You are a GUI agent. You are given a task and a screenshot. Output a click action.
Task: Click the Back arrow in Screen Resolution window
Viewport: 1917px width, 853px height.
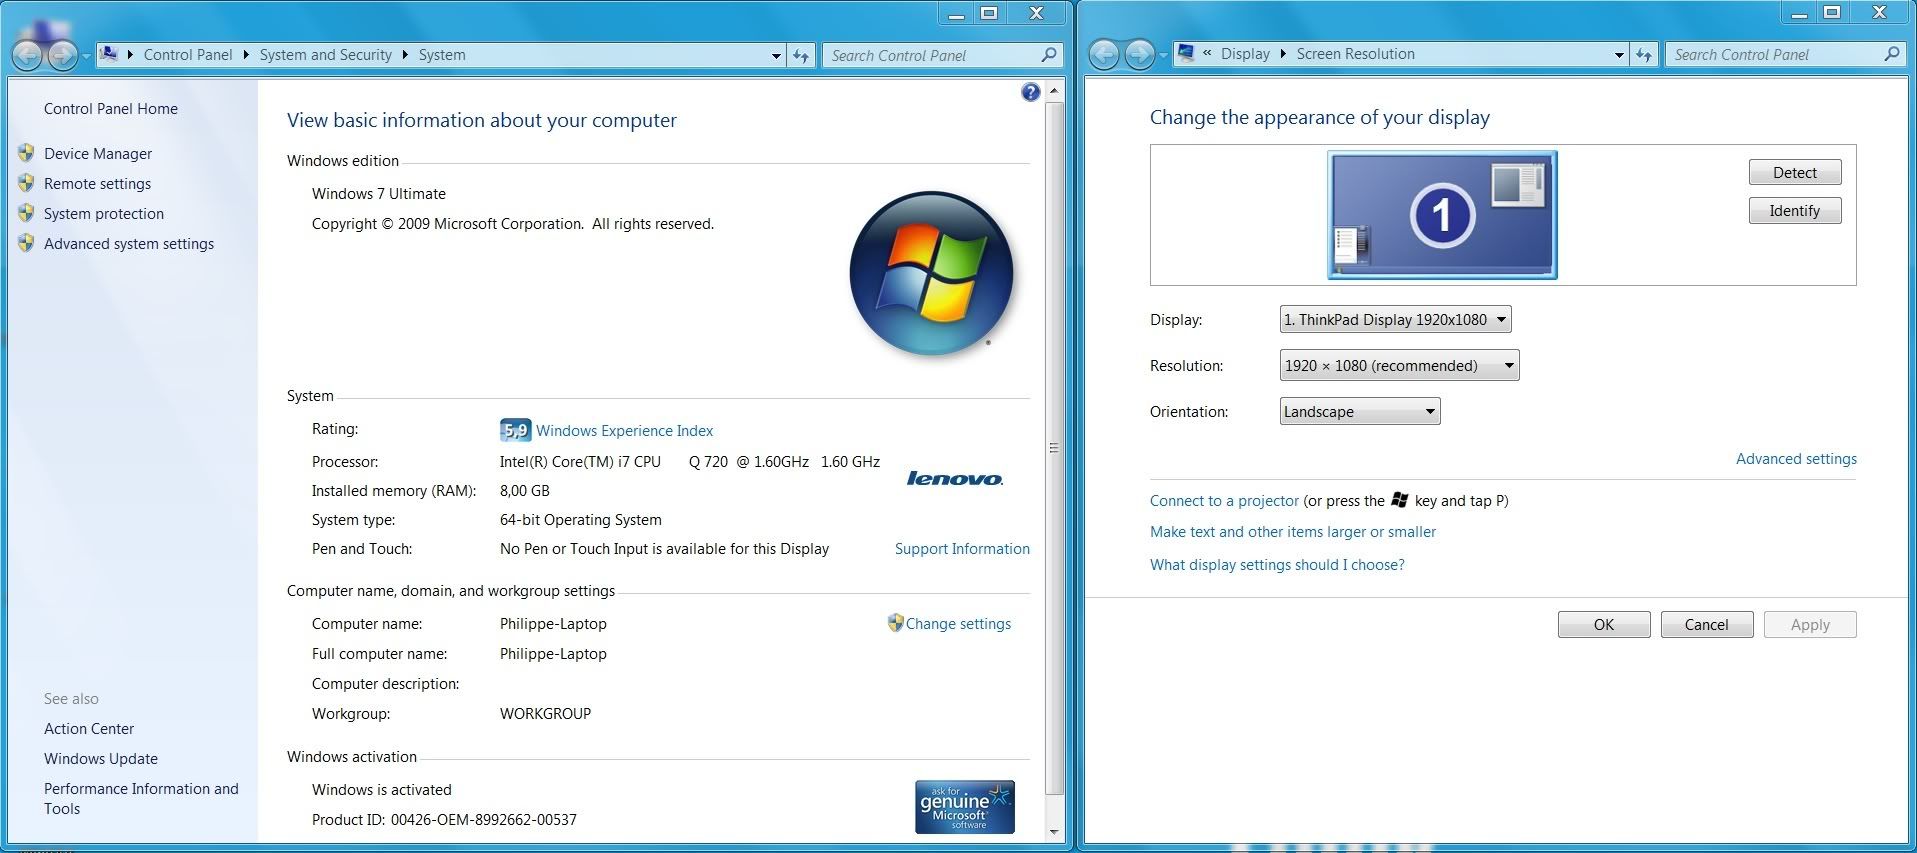pyautogui.click(x=1104, y=54)
